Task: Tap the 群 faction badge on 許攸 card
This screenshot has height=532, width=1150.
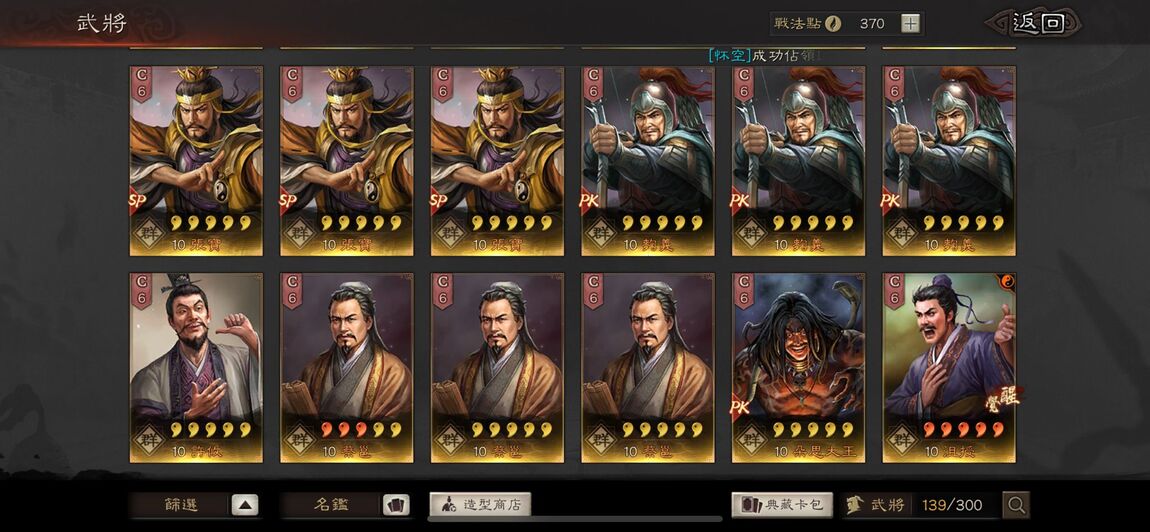Action: tap(150, 440)
